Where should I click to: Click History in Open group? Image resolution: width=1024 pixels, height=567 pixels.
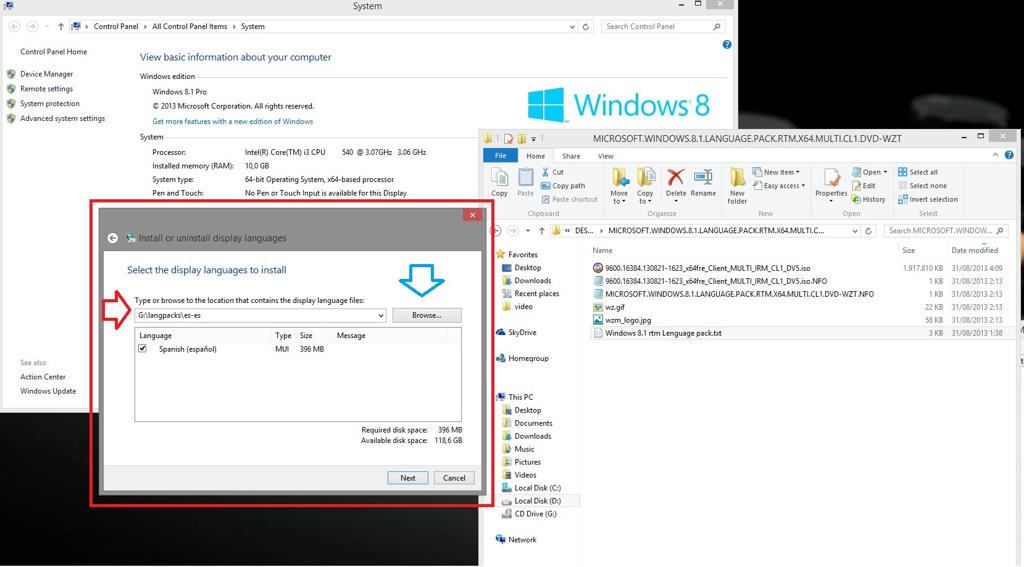point(869,200)
